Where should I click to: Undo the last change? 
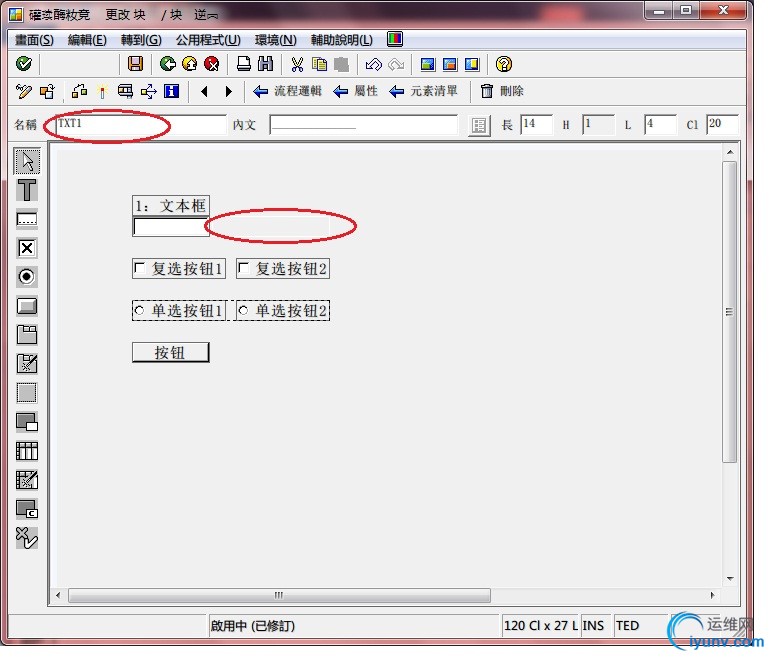pos(374,64)
